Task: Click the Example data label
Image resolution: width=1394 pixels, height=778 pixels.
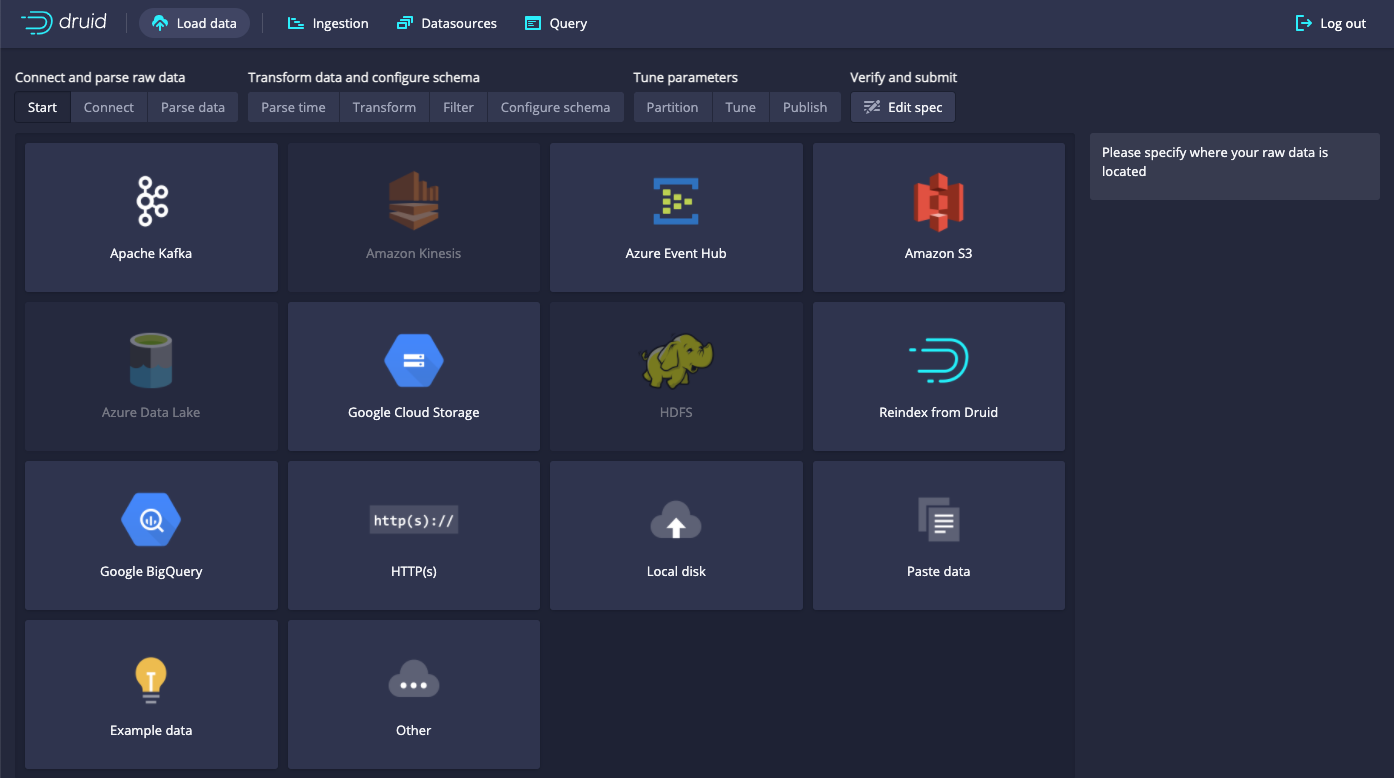Action: pos(151,730)
